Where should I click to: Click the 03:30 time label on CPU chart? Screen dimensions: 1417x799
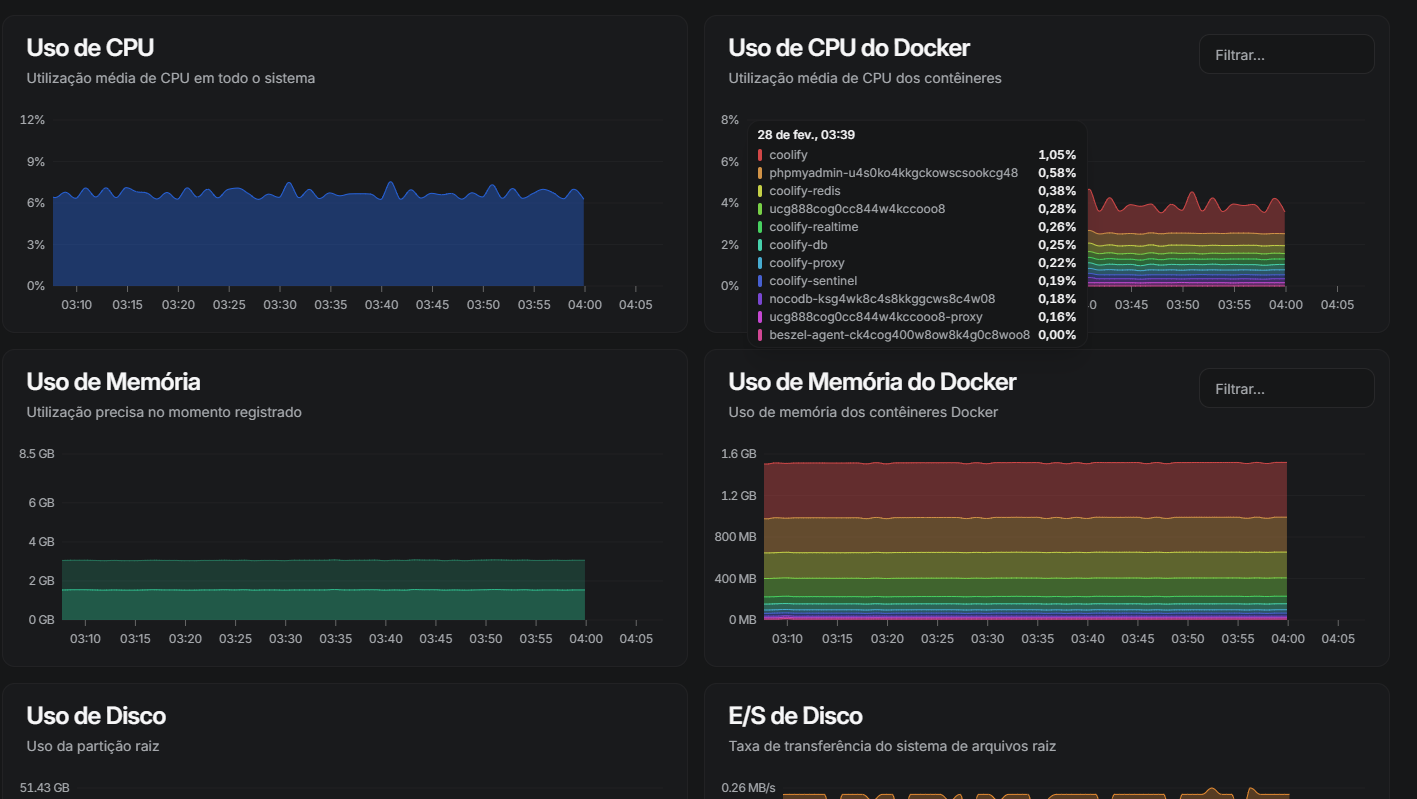click(280, 305)
